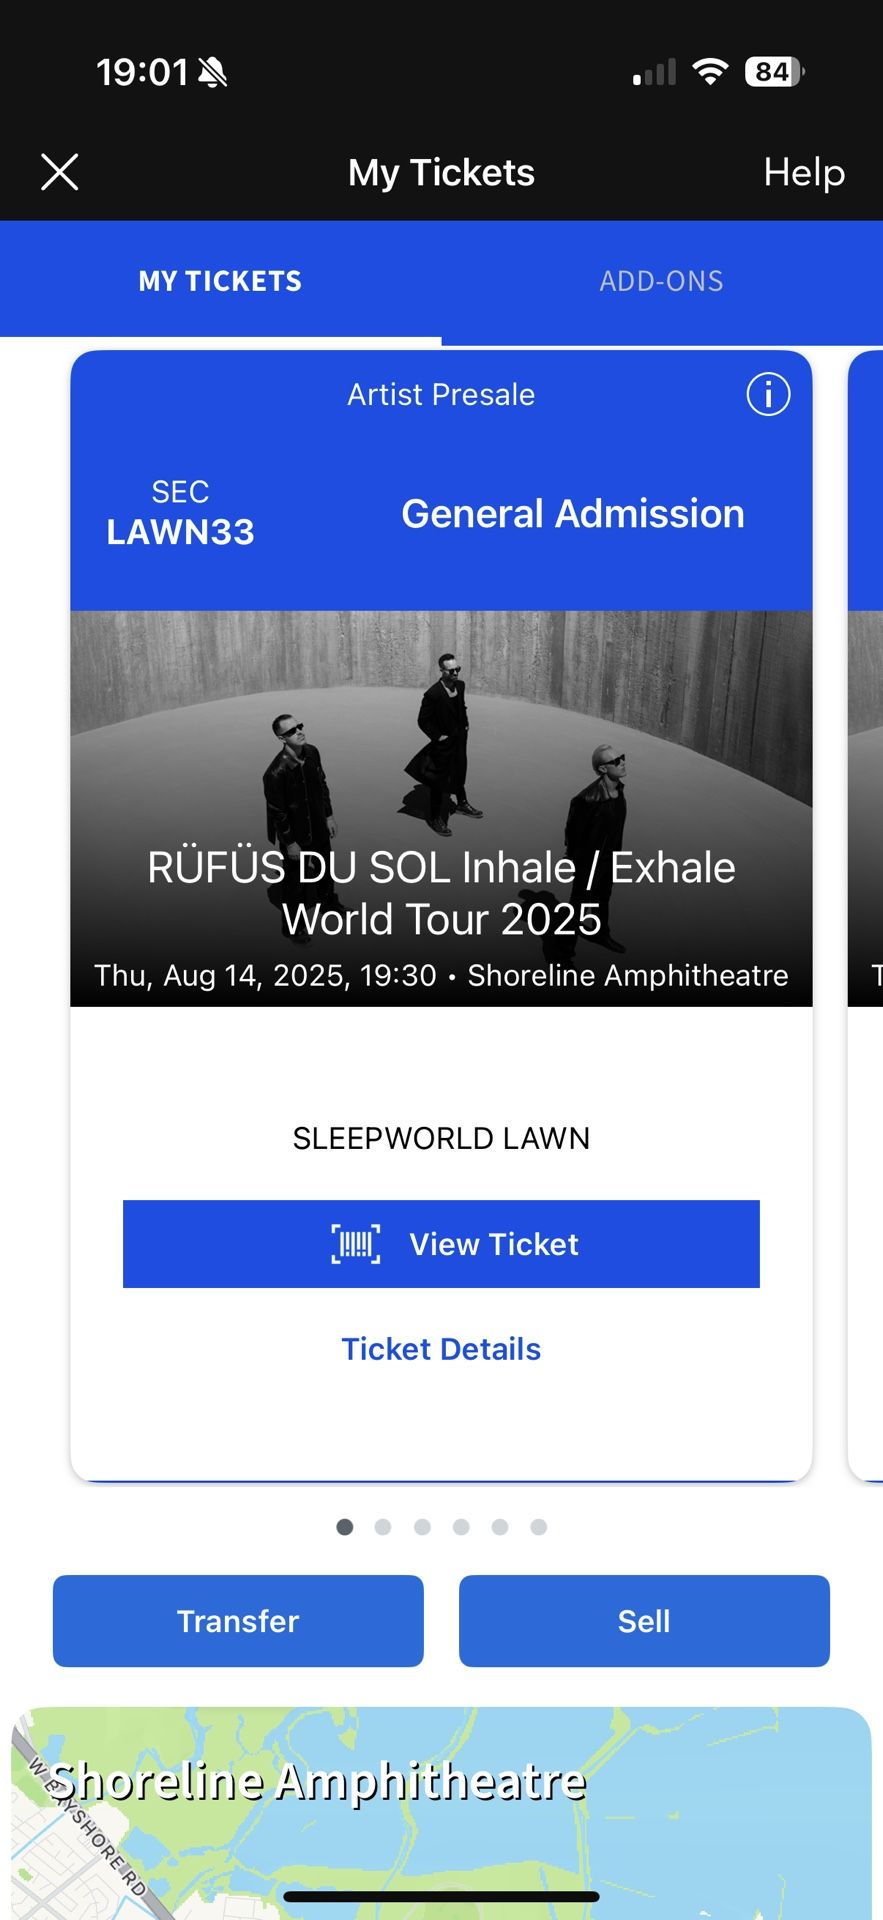The image size is (883, 1920).
Task: Close My Tickets using the X icon
Action: (x=59, y=172)
